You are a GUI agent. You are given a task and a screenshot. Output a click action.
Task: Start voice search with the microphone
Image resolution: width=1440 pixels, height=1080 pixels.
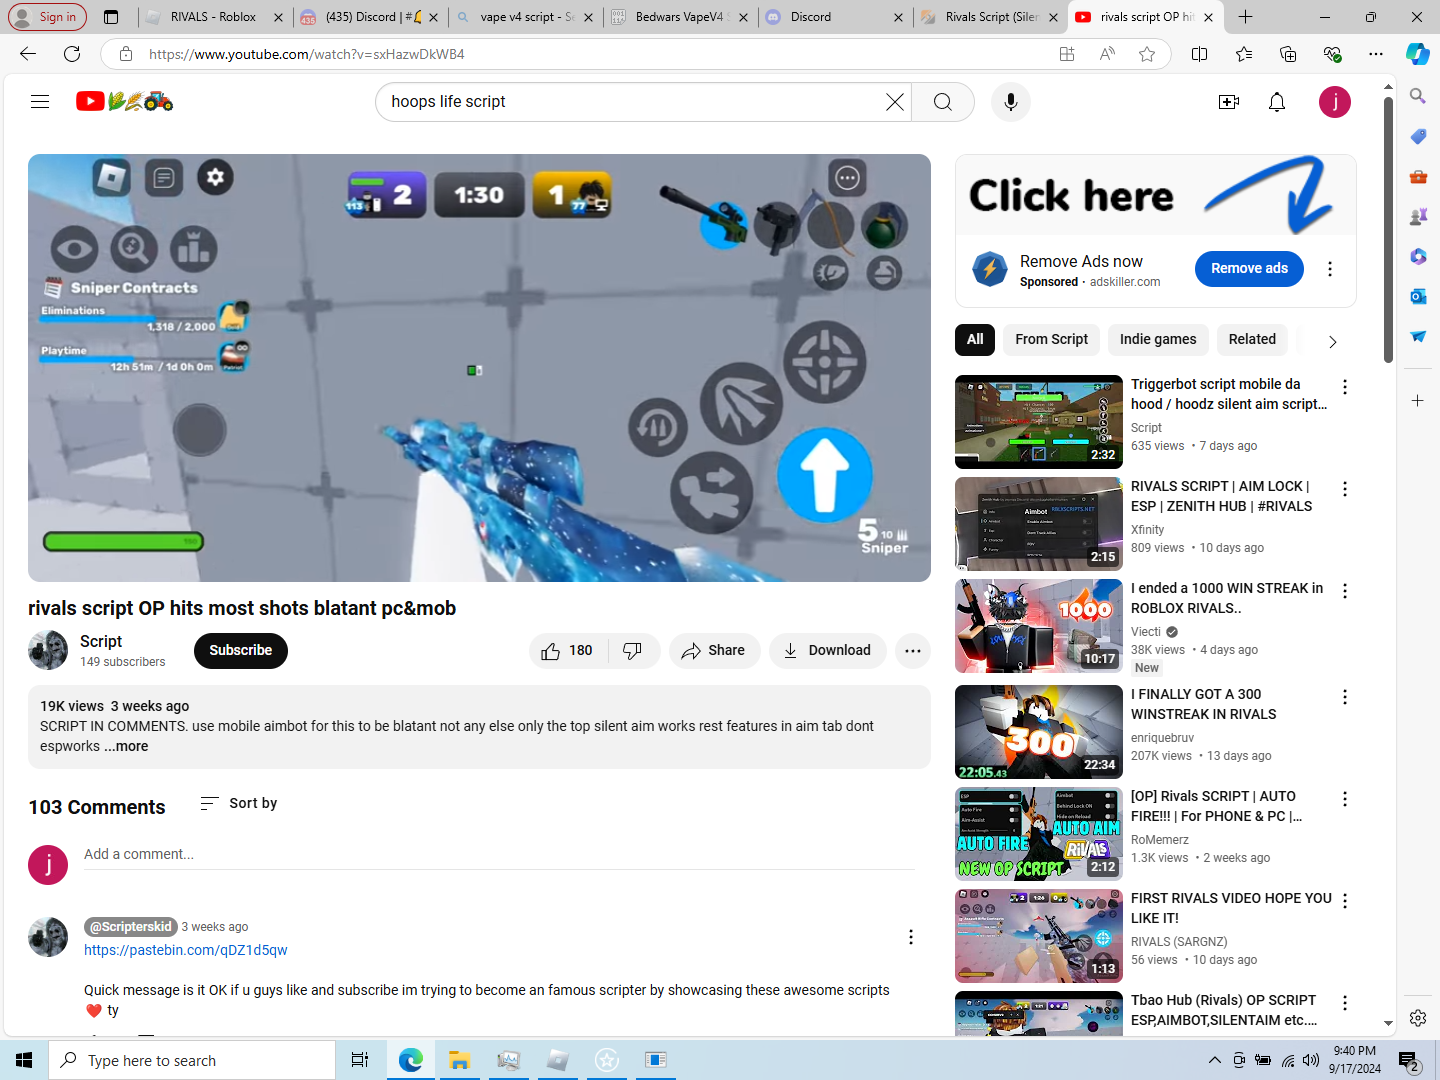point(1011,102)
